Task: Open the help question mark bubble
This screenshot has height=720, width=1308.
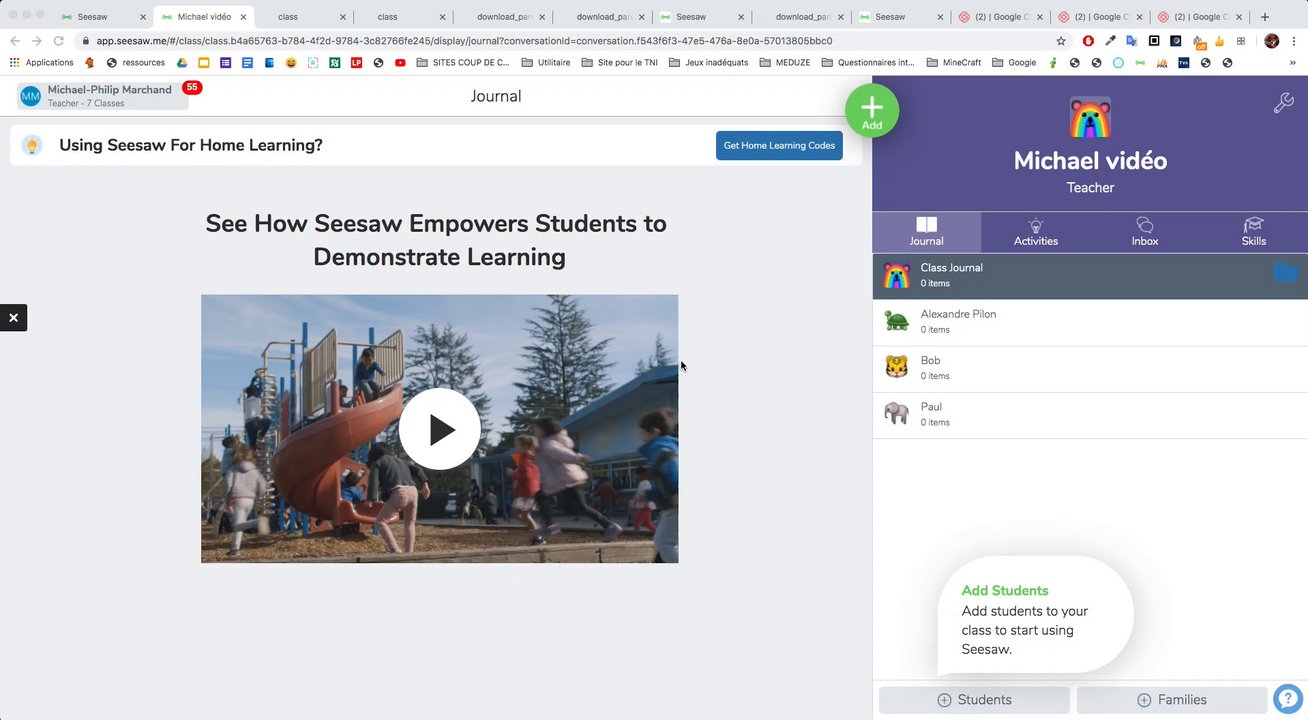Action: click(x=1287, y=699)
